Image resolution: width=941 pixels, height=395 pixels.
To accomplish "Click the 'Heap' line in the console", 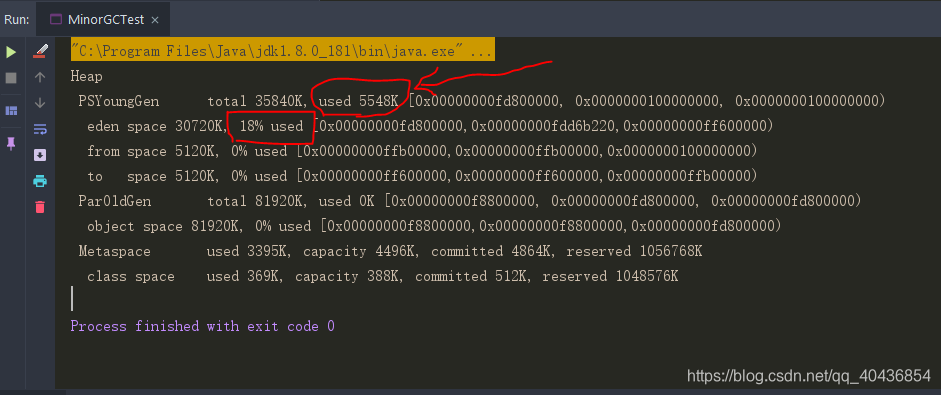I will [86, 77].
